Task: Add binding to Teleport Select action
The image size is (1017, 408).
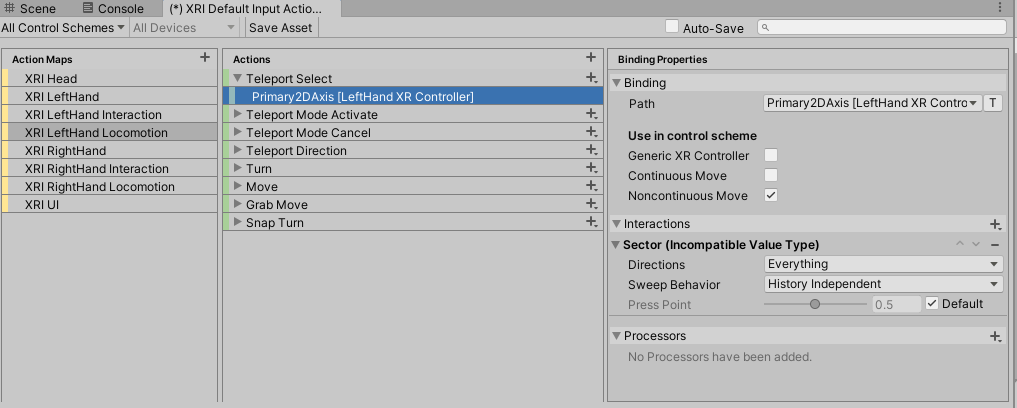Action: [x=591, y=78]
